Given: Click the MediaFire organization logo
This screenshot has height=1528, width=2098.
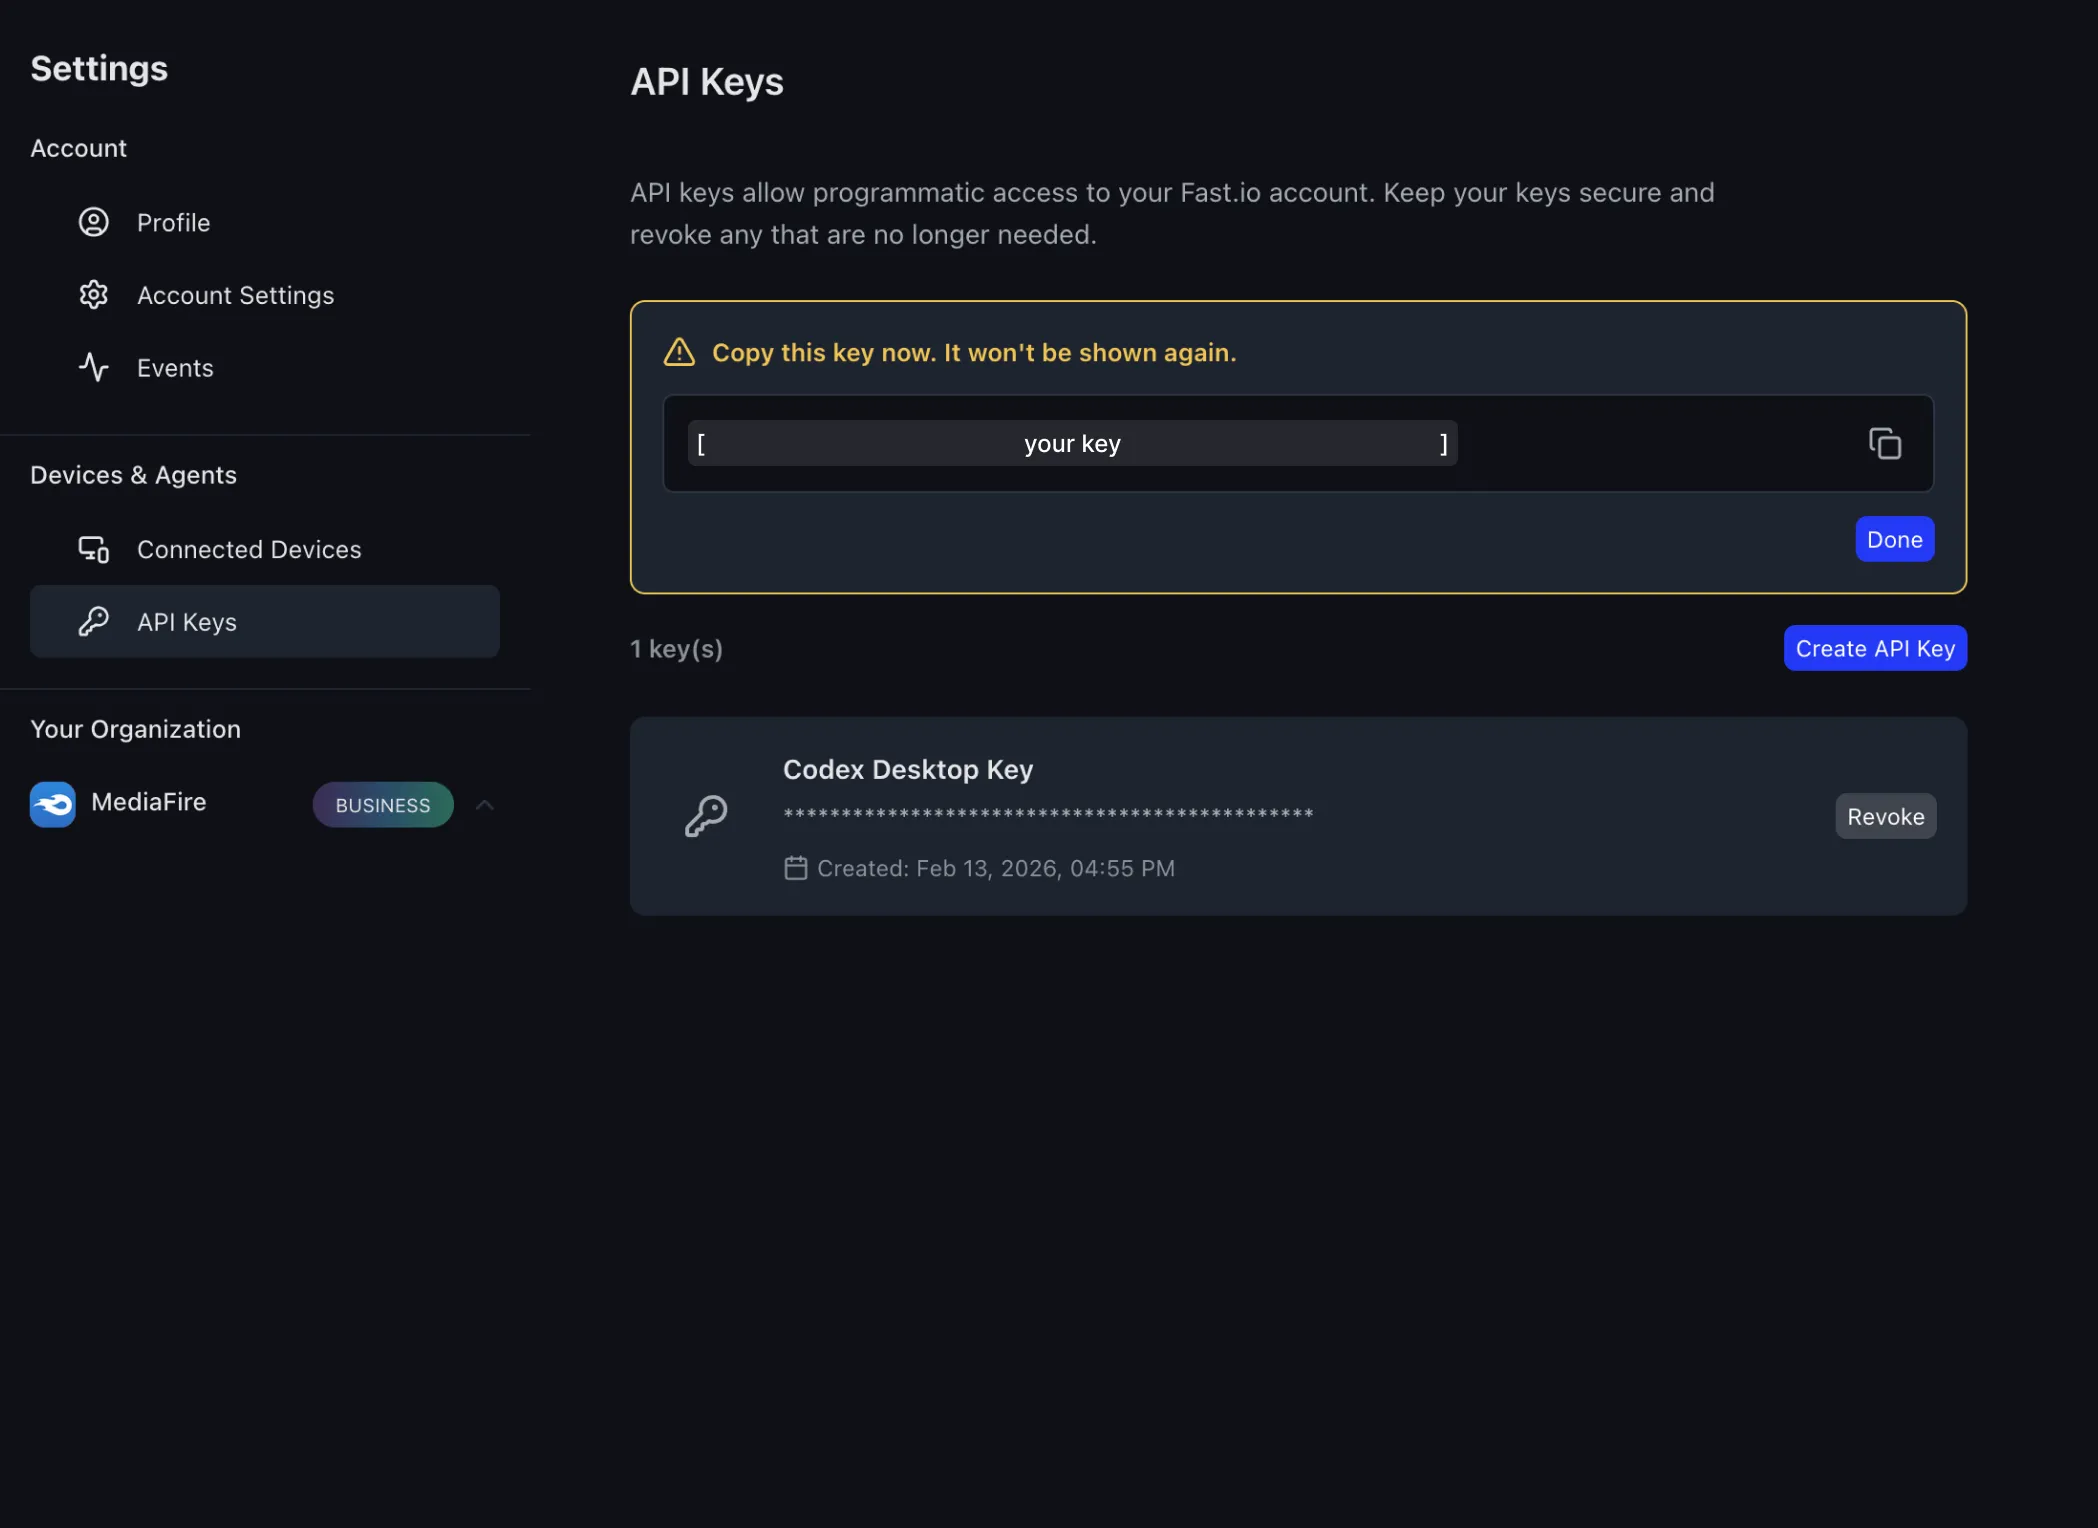Looking at the screenshot, I should (52, 803).
